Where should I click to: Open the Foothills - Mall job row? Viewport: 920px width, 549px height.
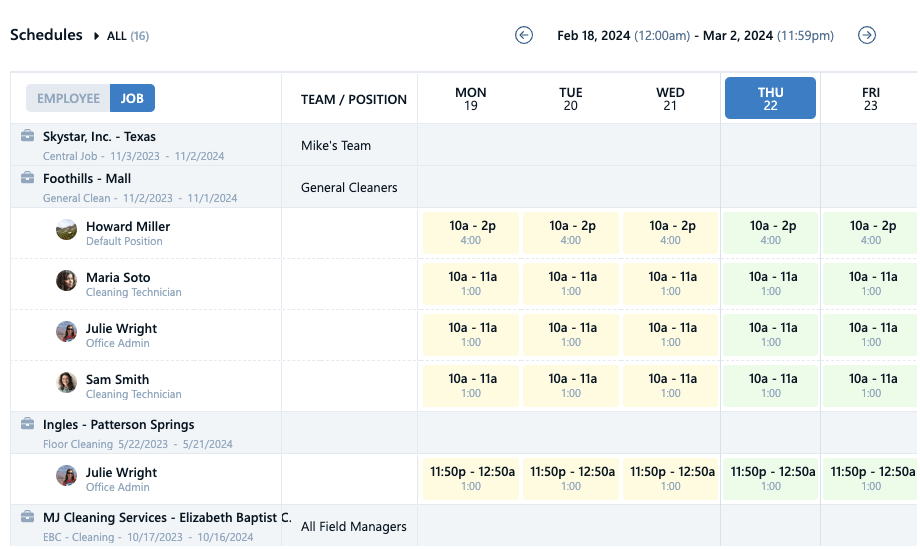87,179
